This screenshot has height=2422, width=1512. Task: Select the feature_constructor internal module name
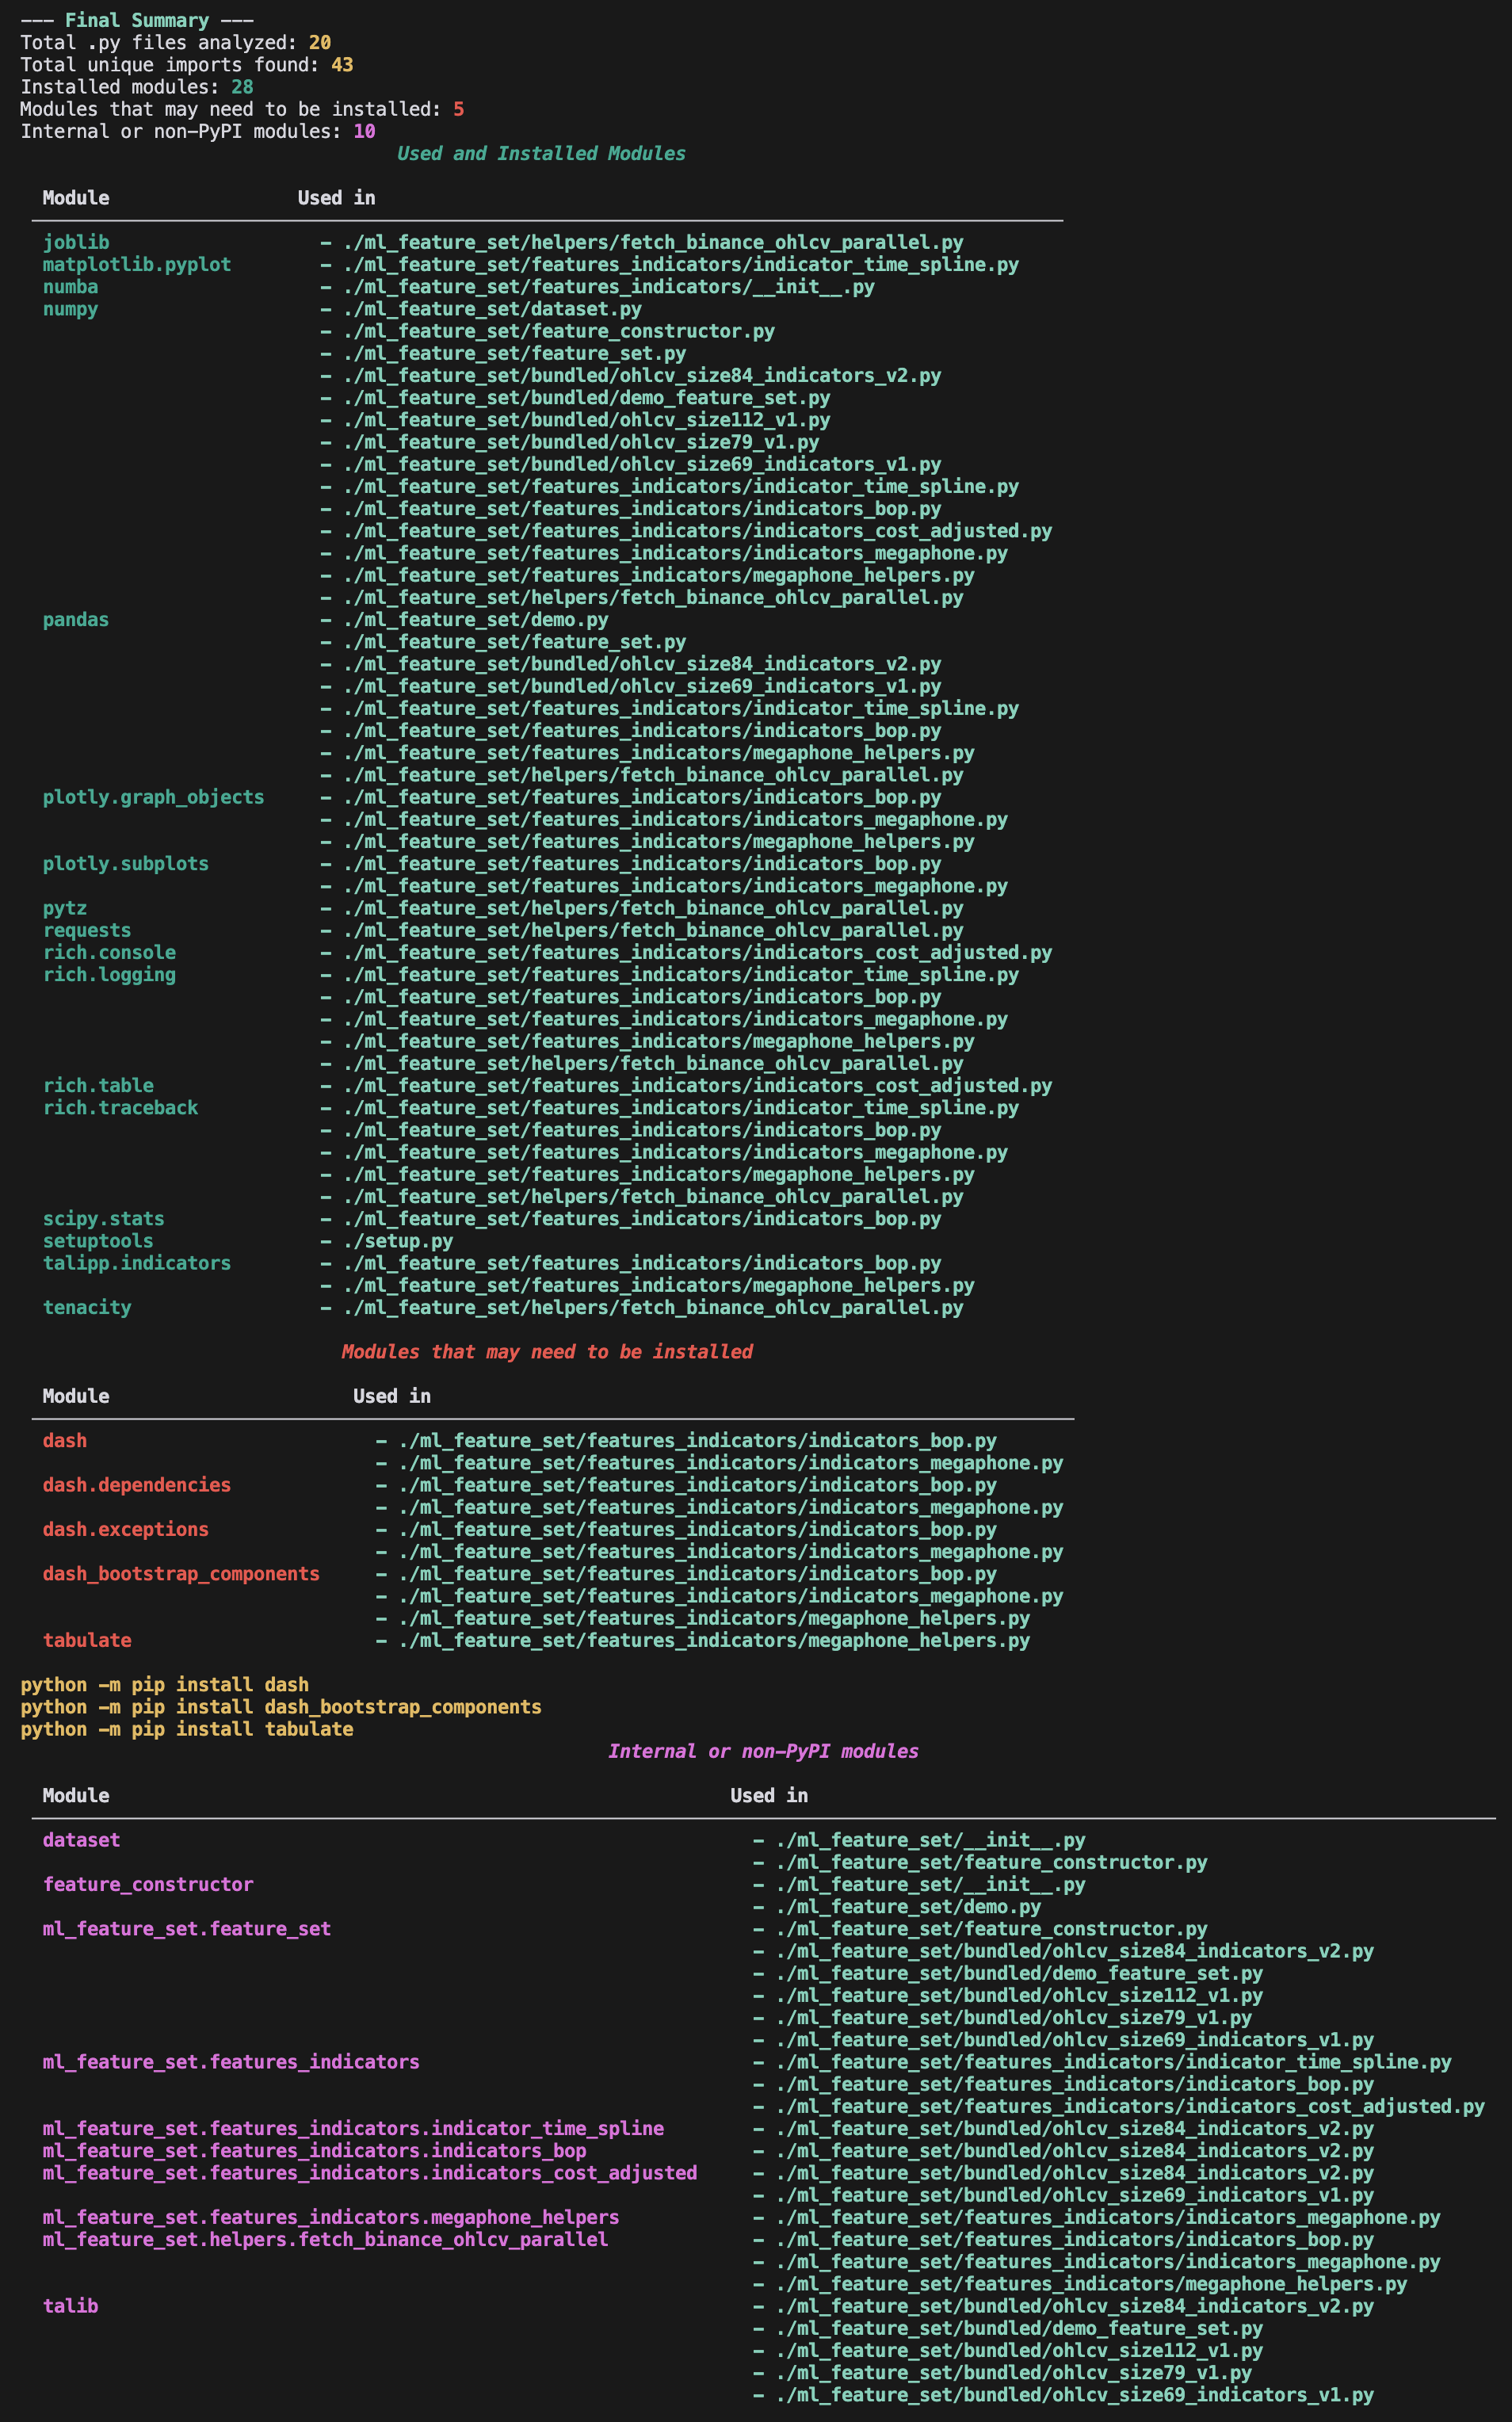click(x=148, y=1884)
